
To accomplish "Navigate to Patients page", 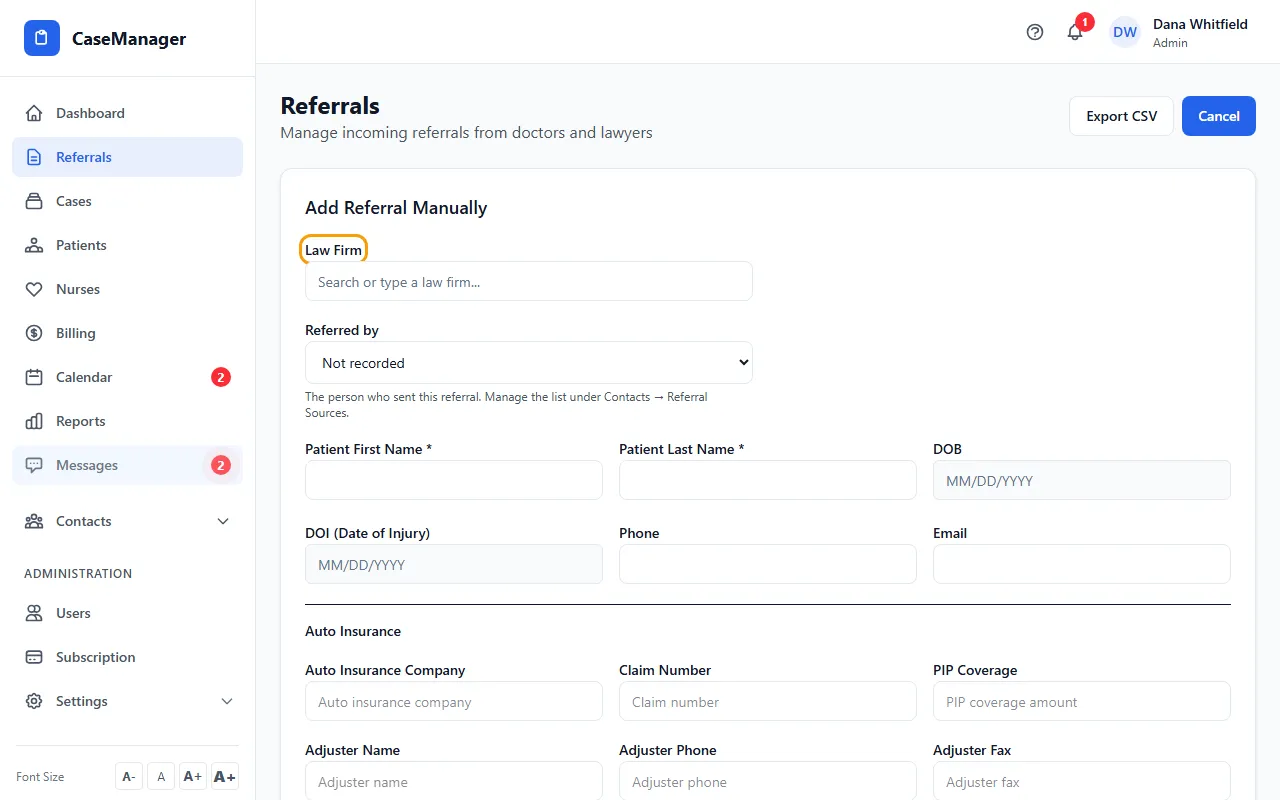I will [127, 245].
